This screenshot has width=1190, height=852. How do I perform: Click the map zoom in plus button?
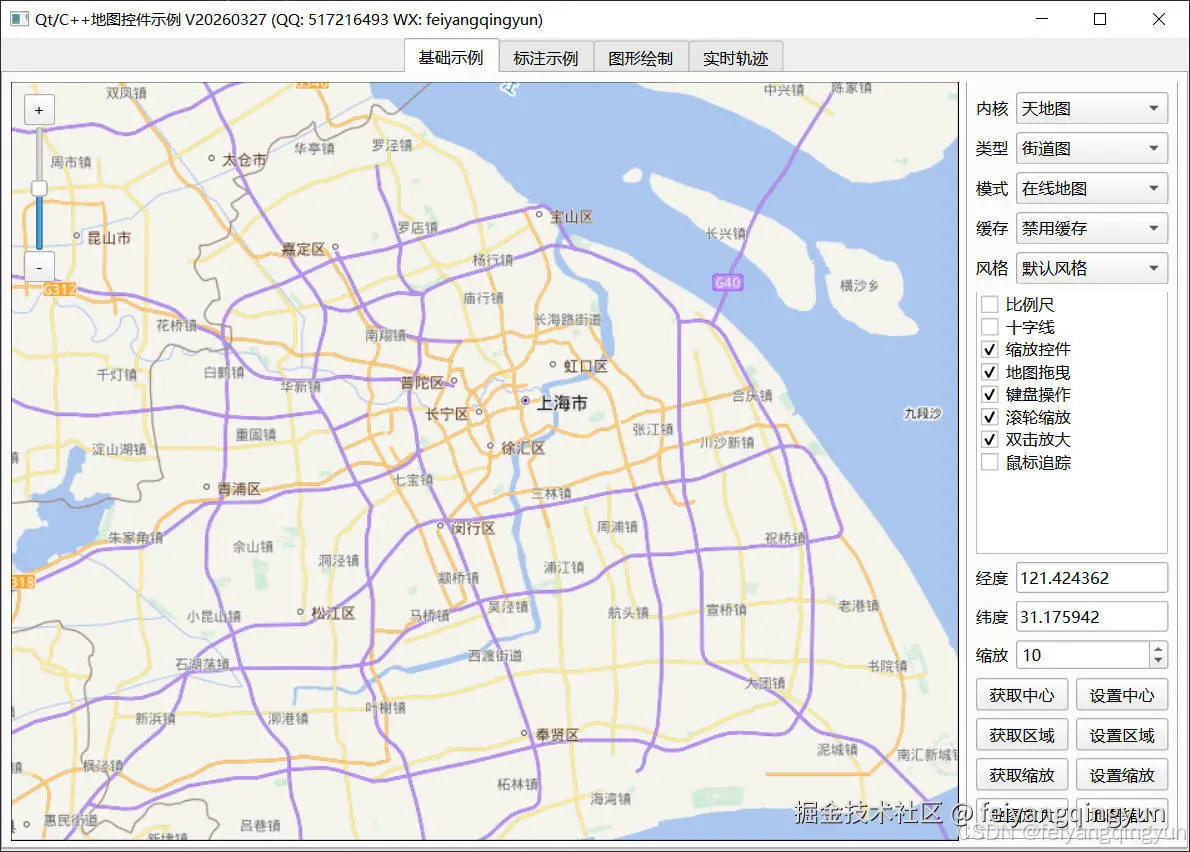[x=39, y=110]
